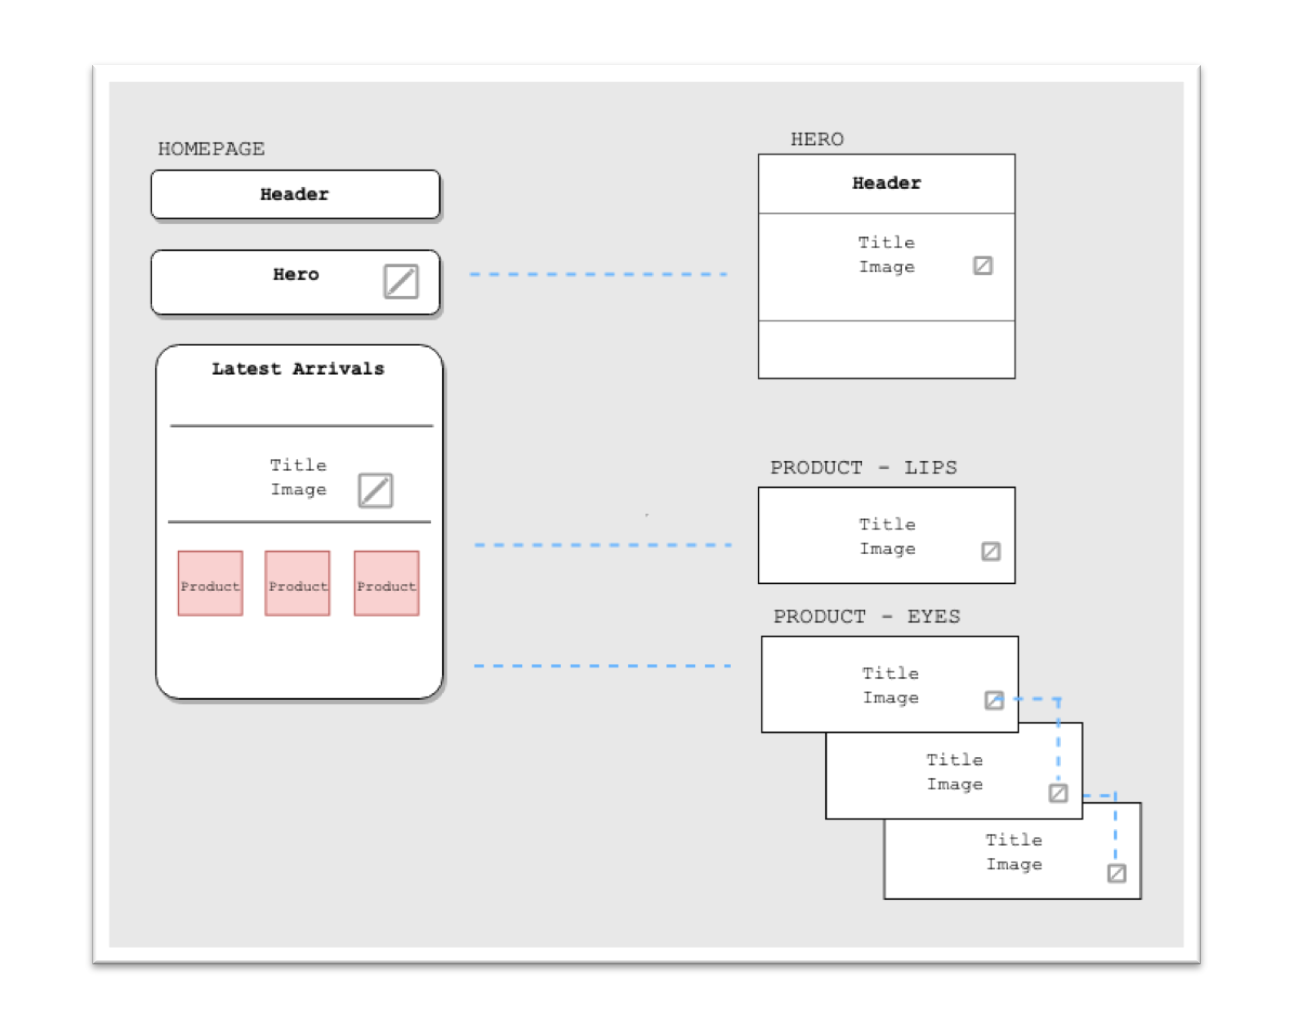This screenshot has width=1294, height=1022.
Task: Select the rightmost pink Product box
Action: [x=386, y=584]
